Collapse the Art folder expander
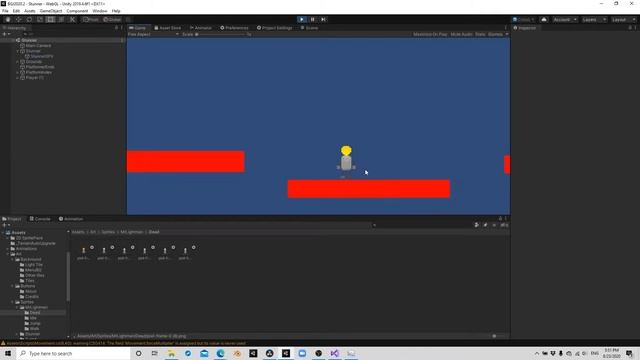 coord(8,254)
